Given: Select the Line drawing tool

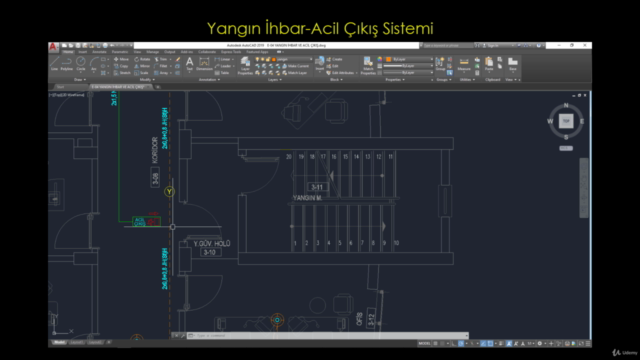Looking at the screenshot, I should click(54, 64).
